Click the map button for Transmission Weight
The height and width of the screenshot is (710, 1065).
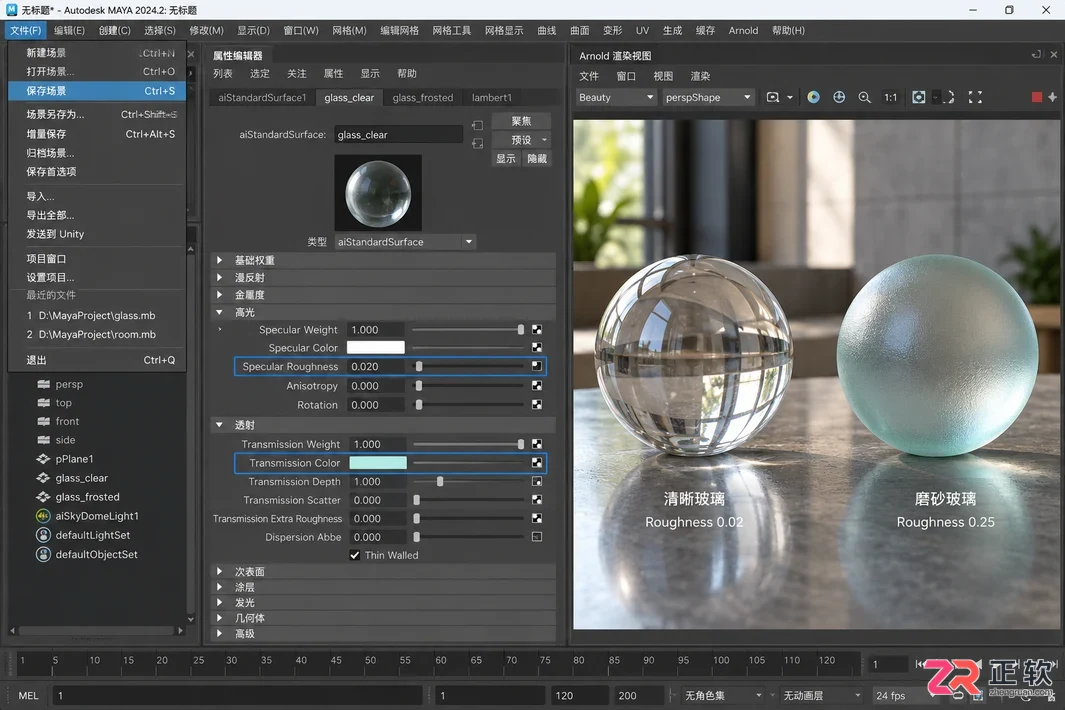537,444
